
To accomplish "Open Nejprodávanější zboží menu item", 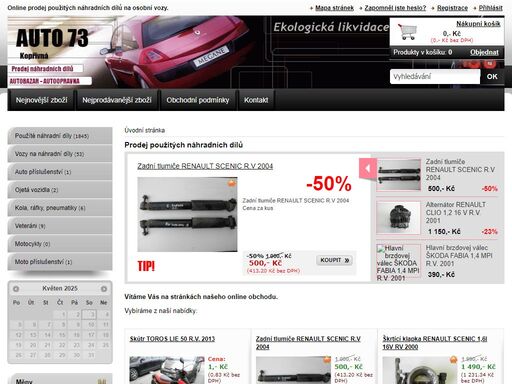I will pyautogui.click(x=117, y=100).
